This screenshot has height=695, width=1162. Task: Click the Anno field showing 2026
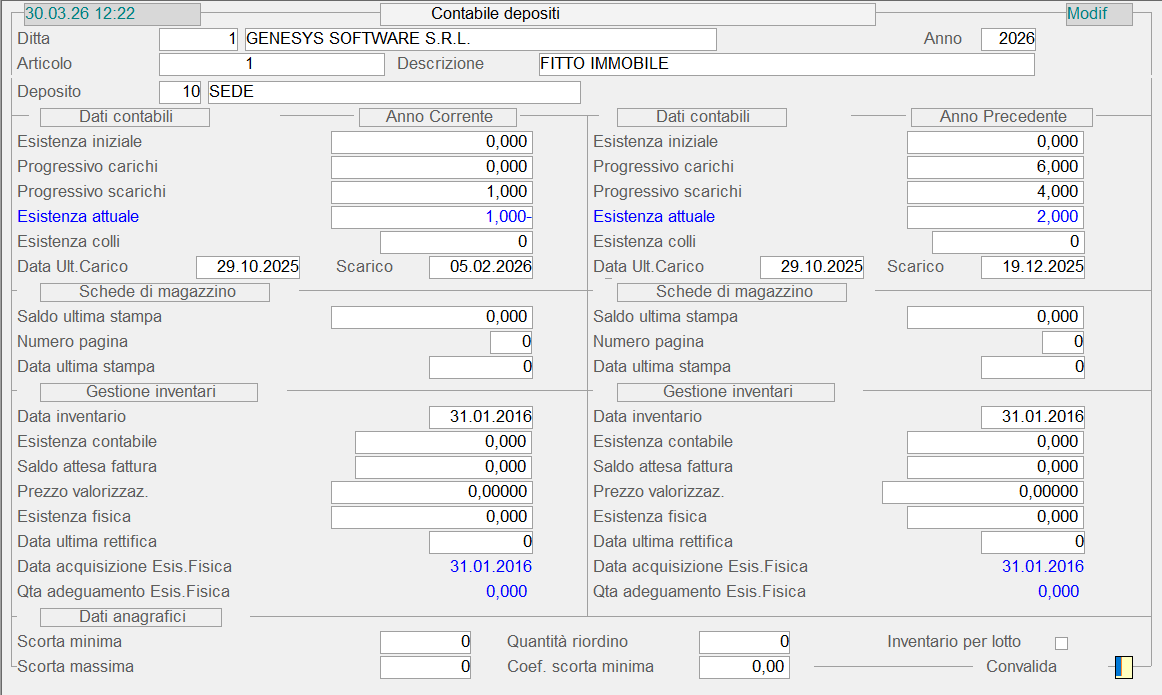pyautogui.click(x=1008, y=39)
